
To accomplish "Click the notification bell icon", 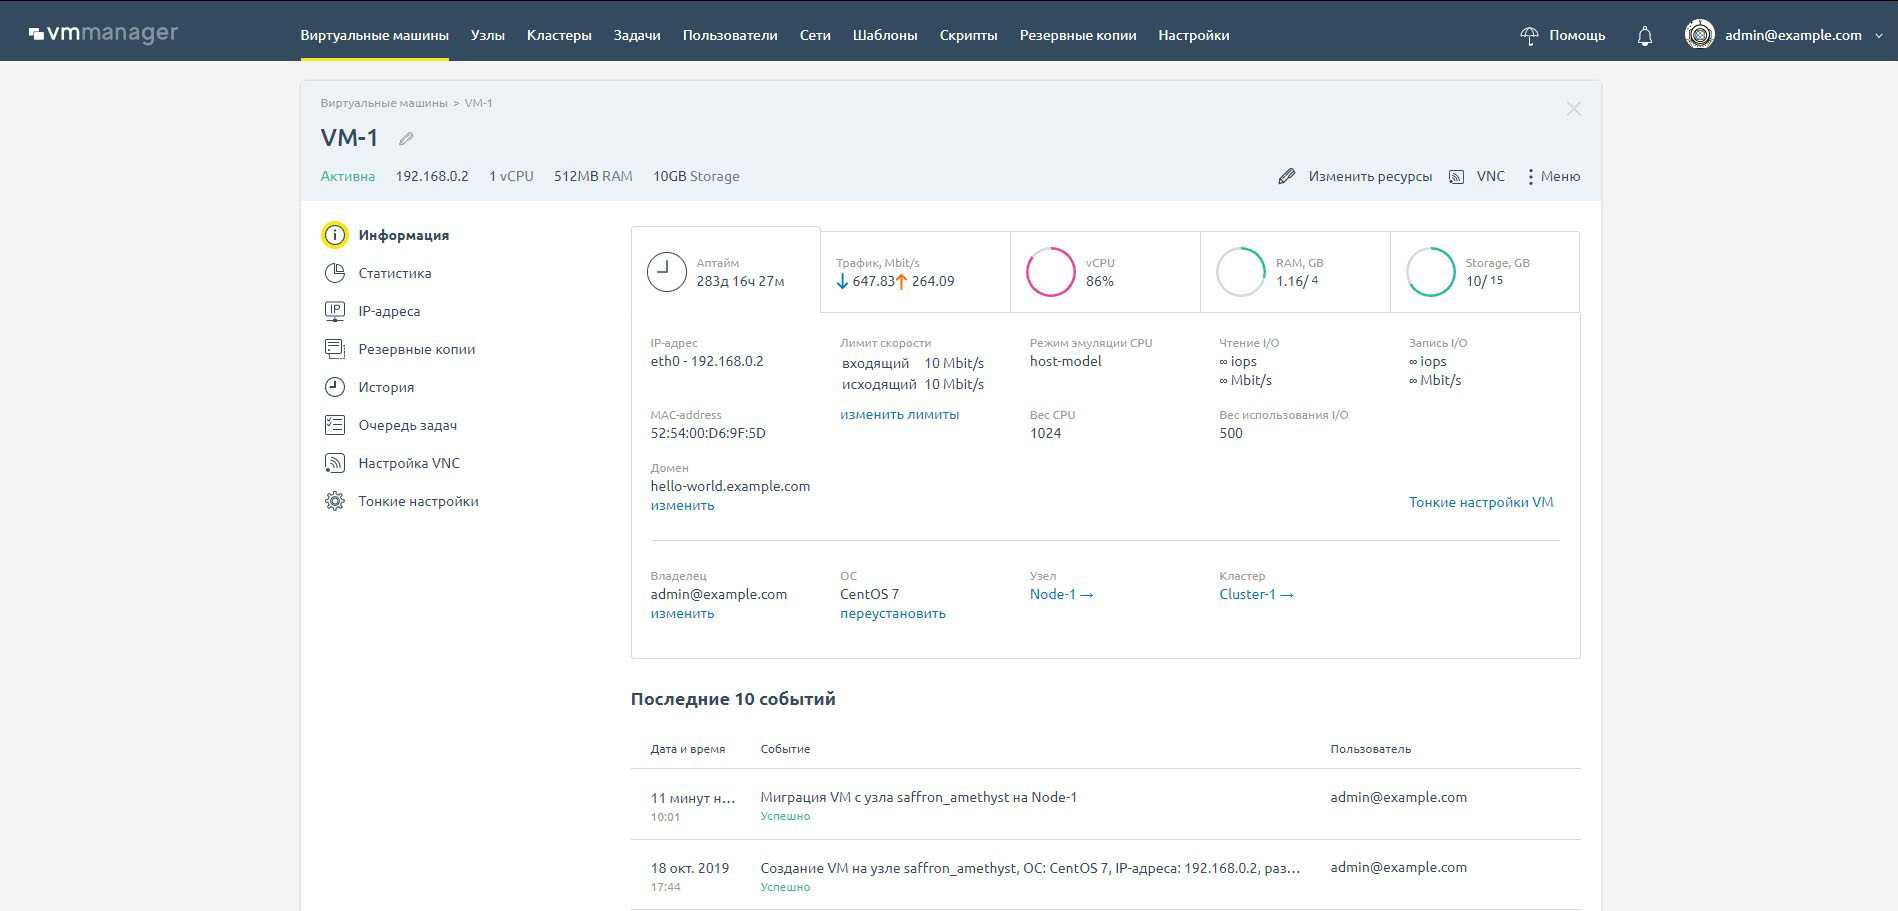I will [1644, 36].
